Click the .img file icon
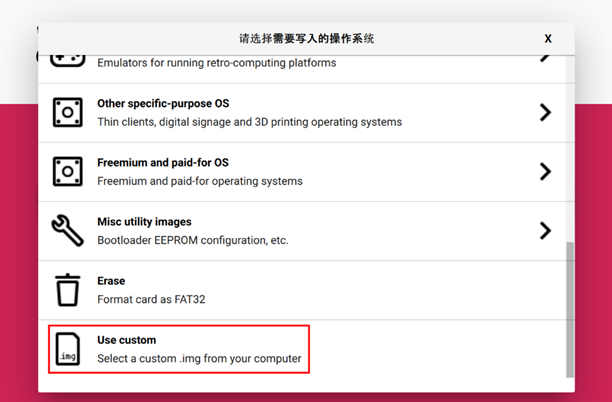The height and width of the screenshot is (402, 612). pyautogui.click(x=67, y=349)
